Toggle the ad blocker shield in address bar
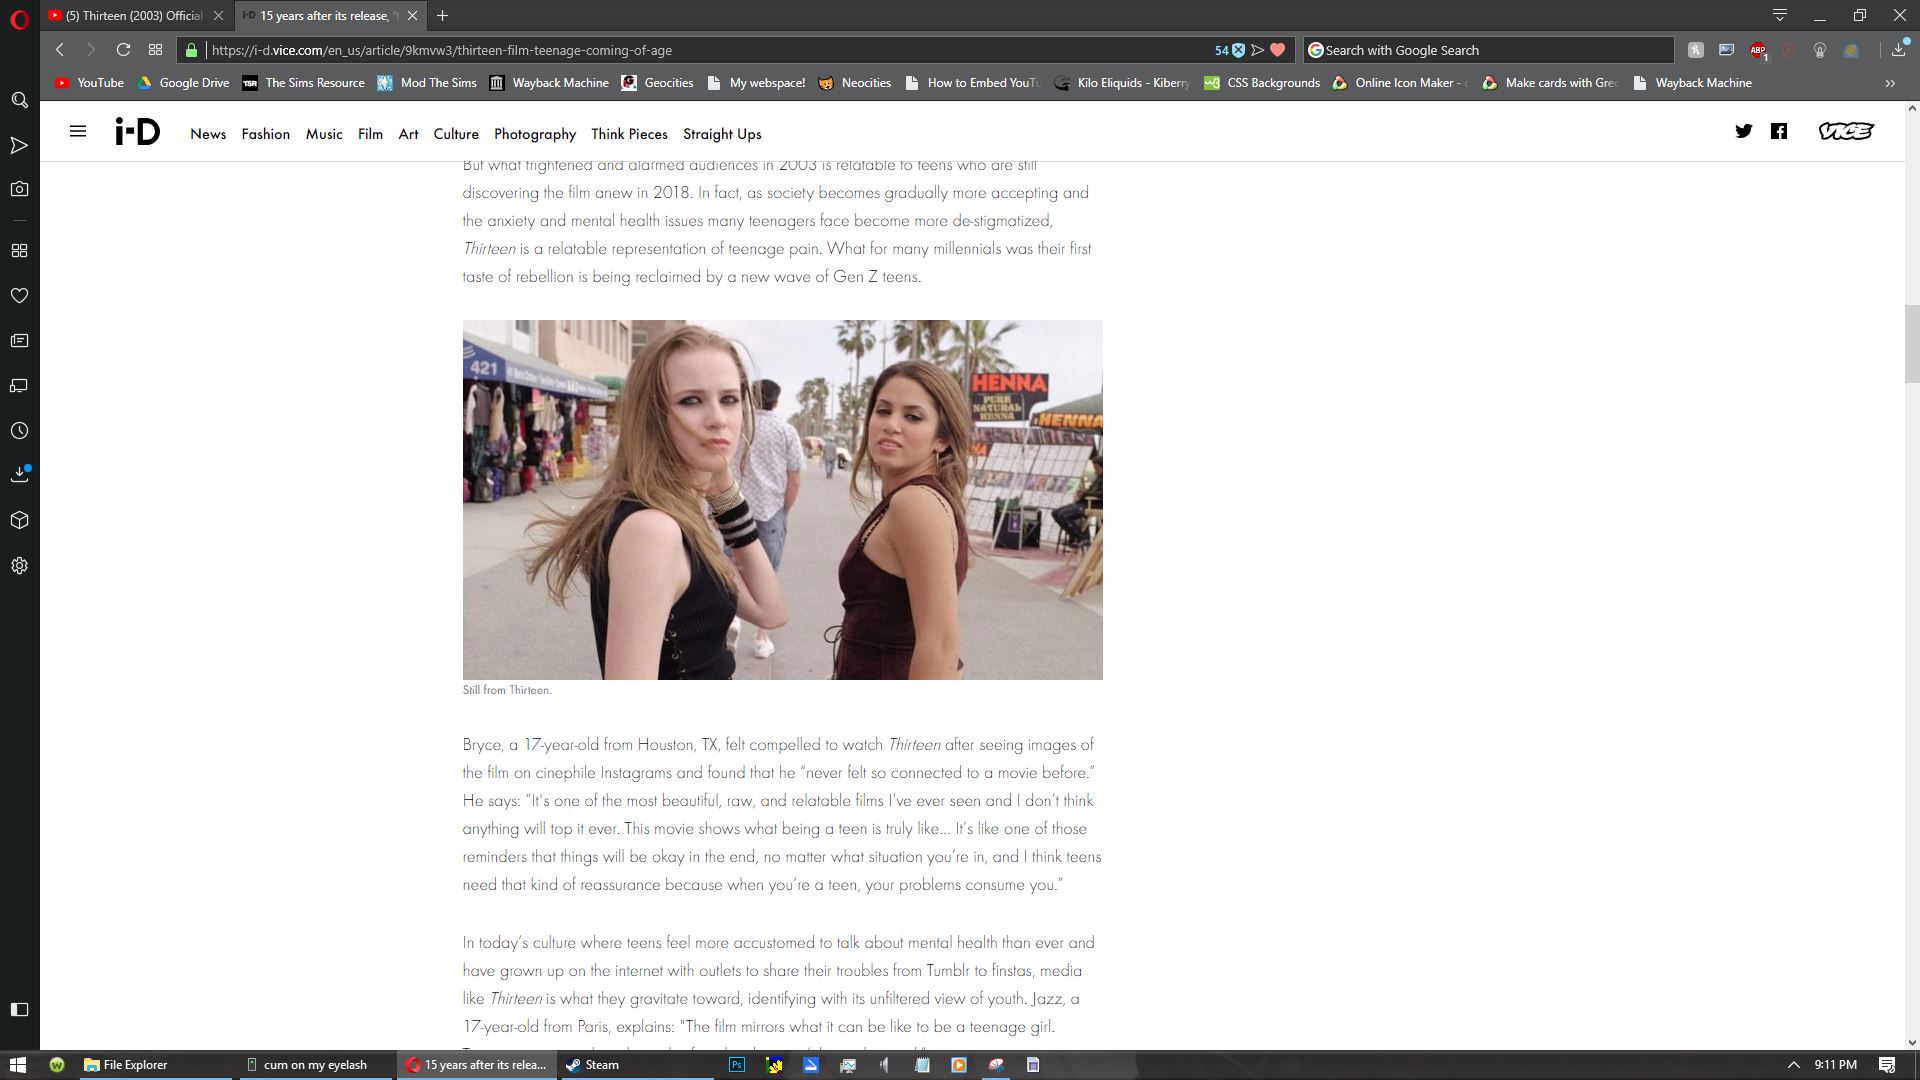 [x=1238, y=50]
